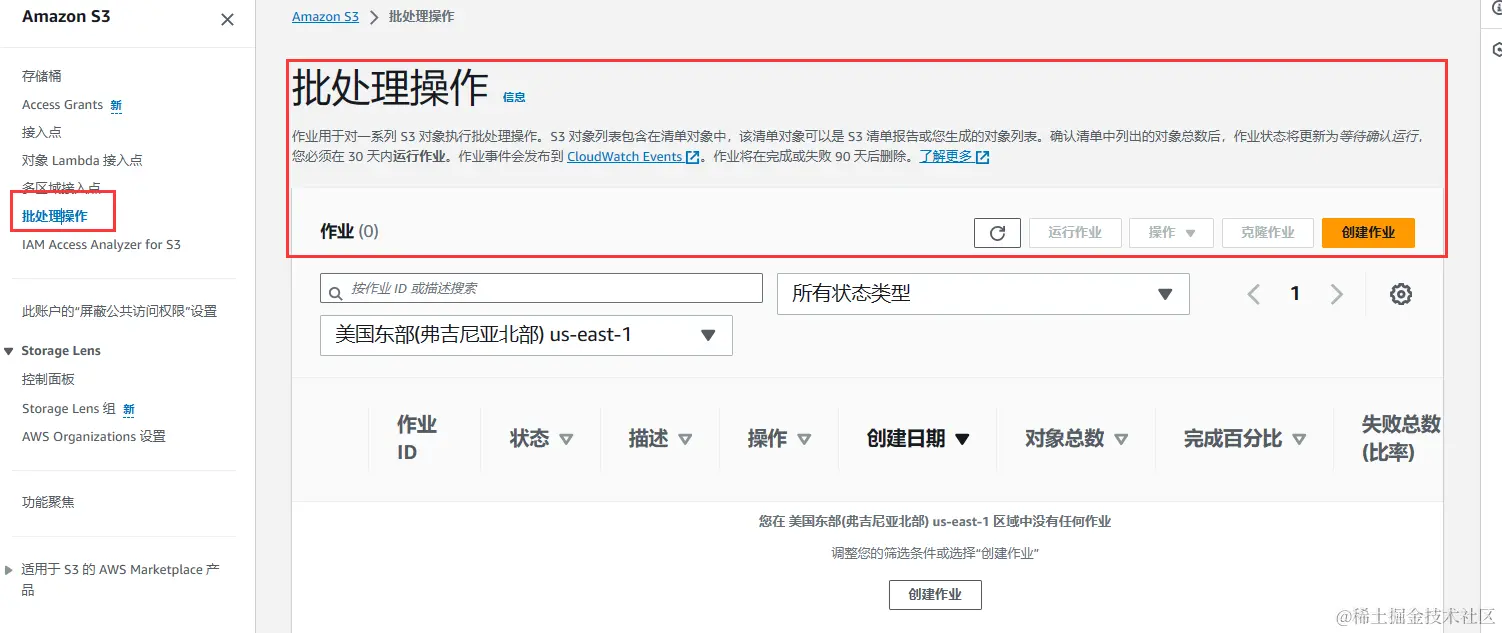1502x633 pixels.
Task: Click the 失败总数 (比率) column header
Action: click(1401, 438)
